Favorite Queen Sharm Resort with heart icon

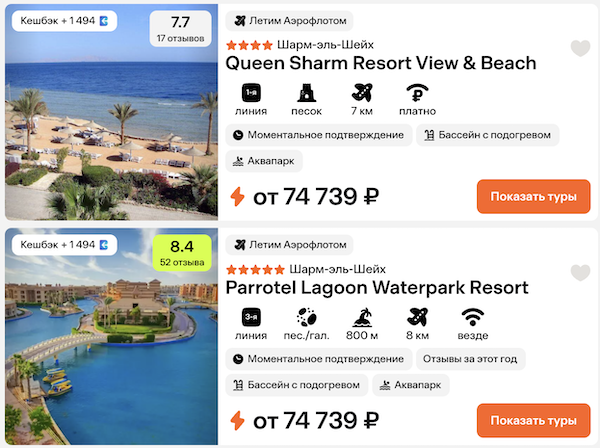point(580,48)
